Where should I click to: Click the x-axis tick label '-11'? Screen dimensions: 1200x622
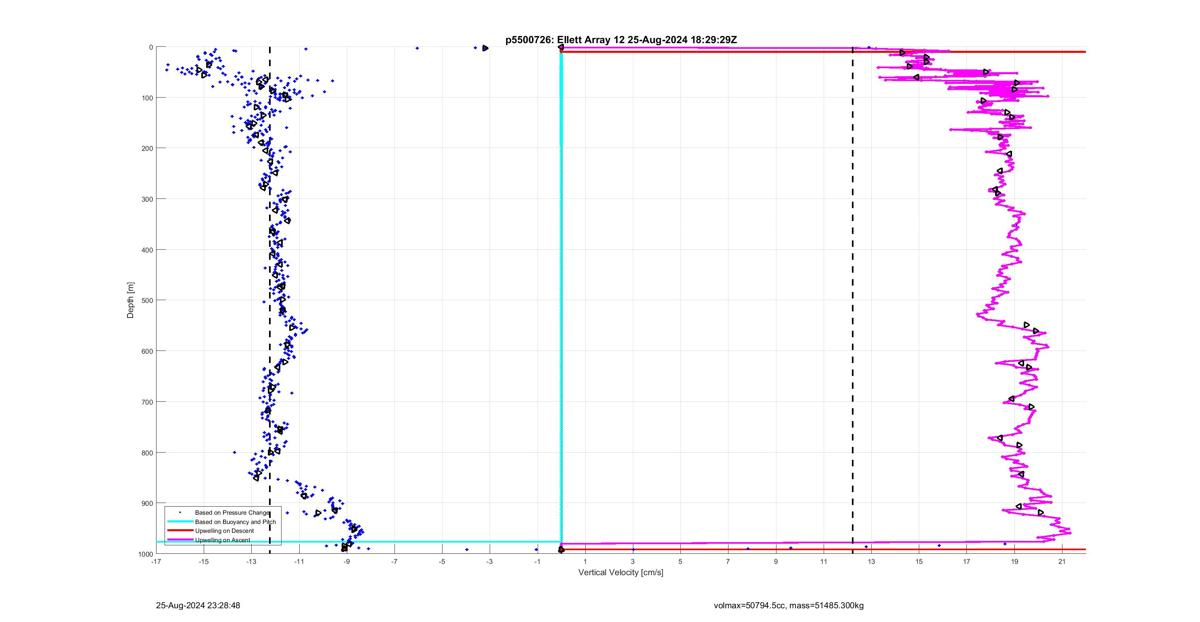click(x=299, y=562)
